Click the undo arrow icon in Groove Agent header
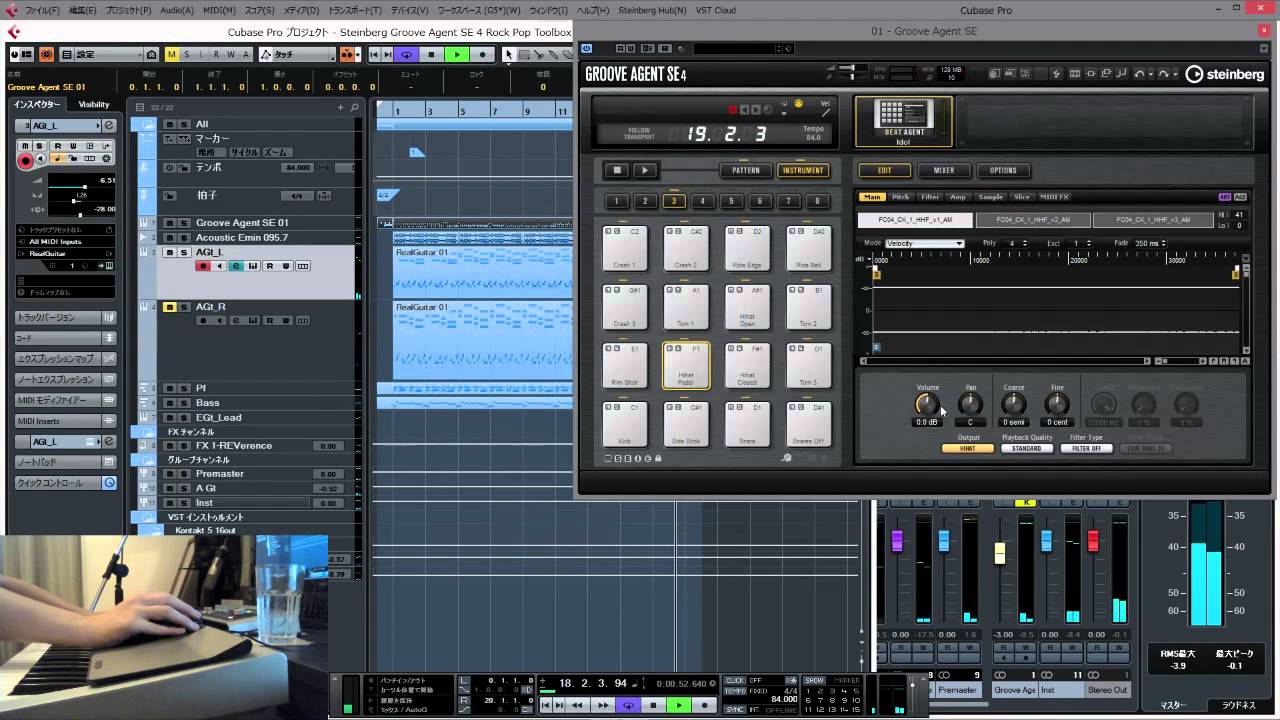 click(1139, 74)
